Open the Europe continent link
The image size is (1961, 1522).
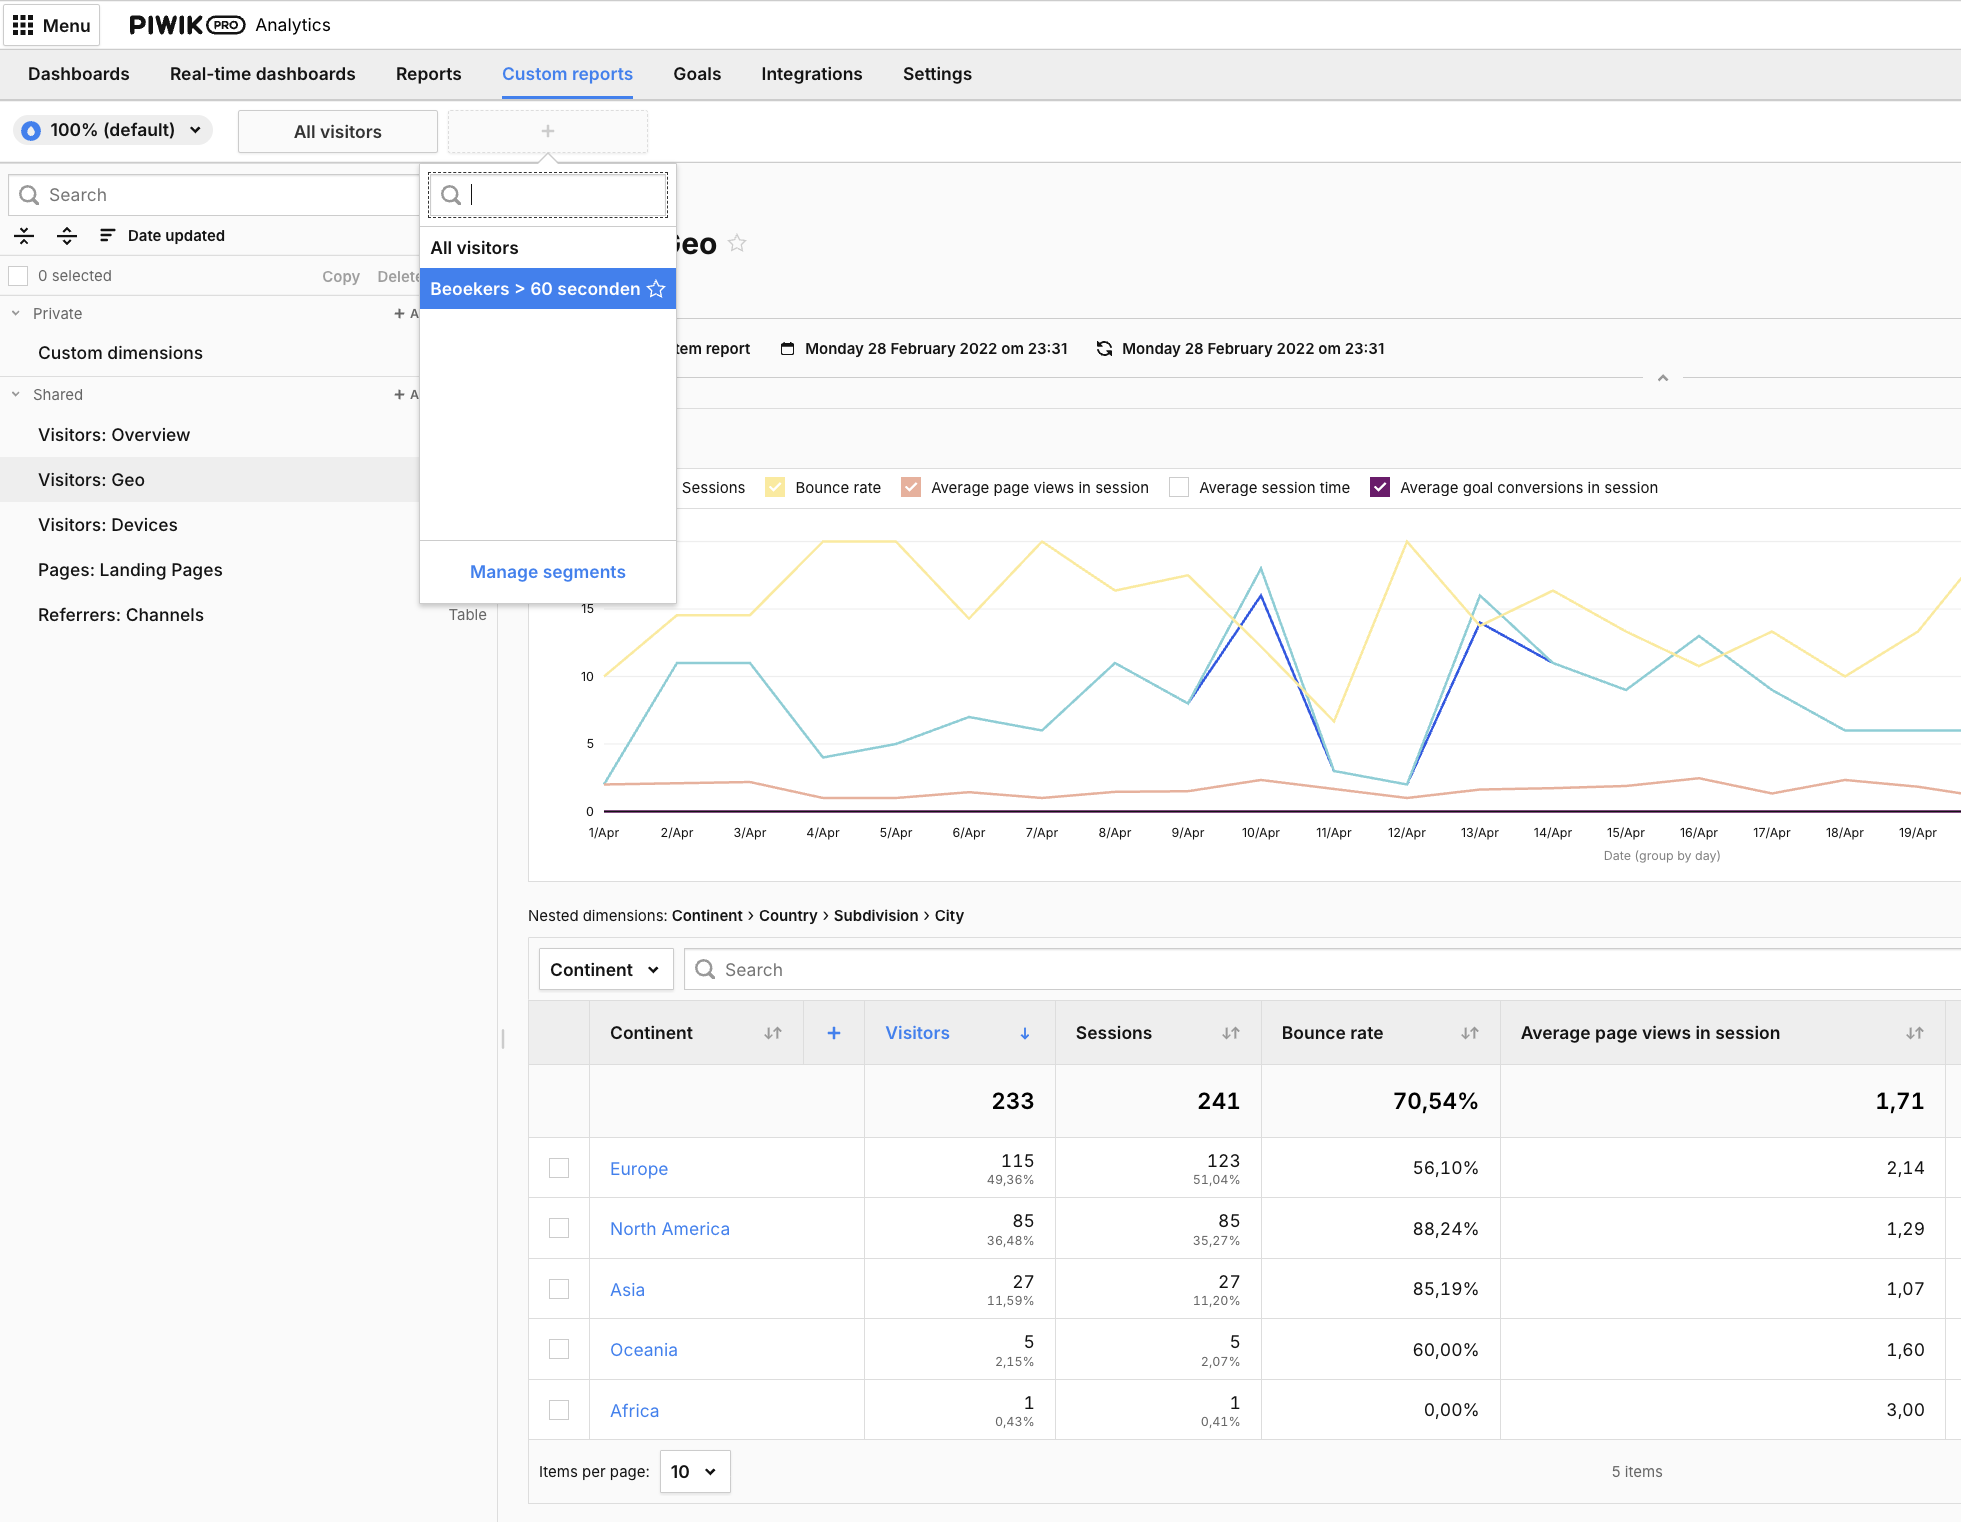click(x=639, y=1169)
